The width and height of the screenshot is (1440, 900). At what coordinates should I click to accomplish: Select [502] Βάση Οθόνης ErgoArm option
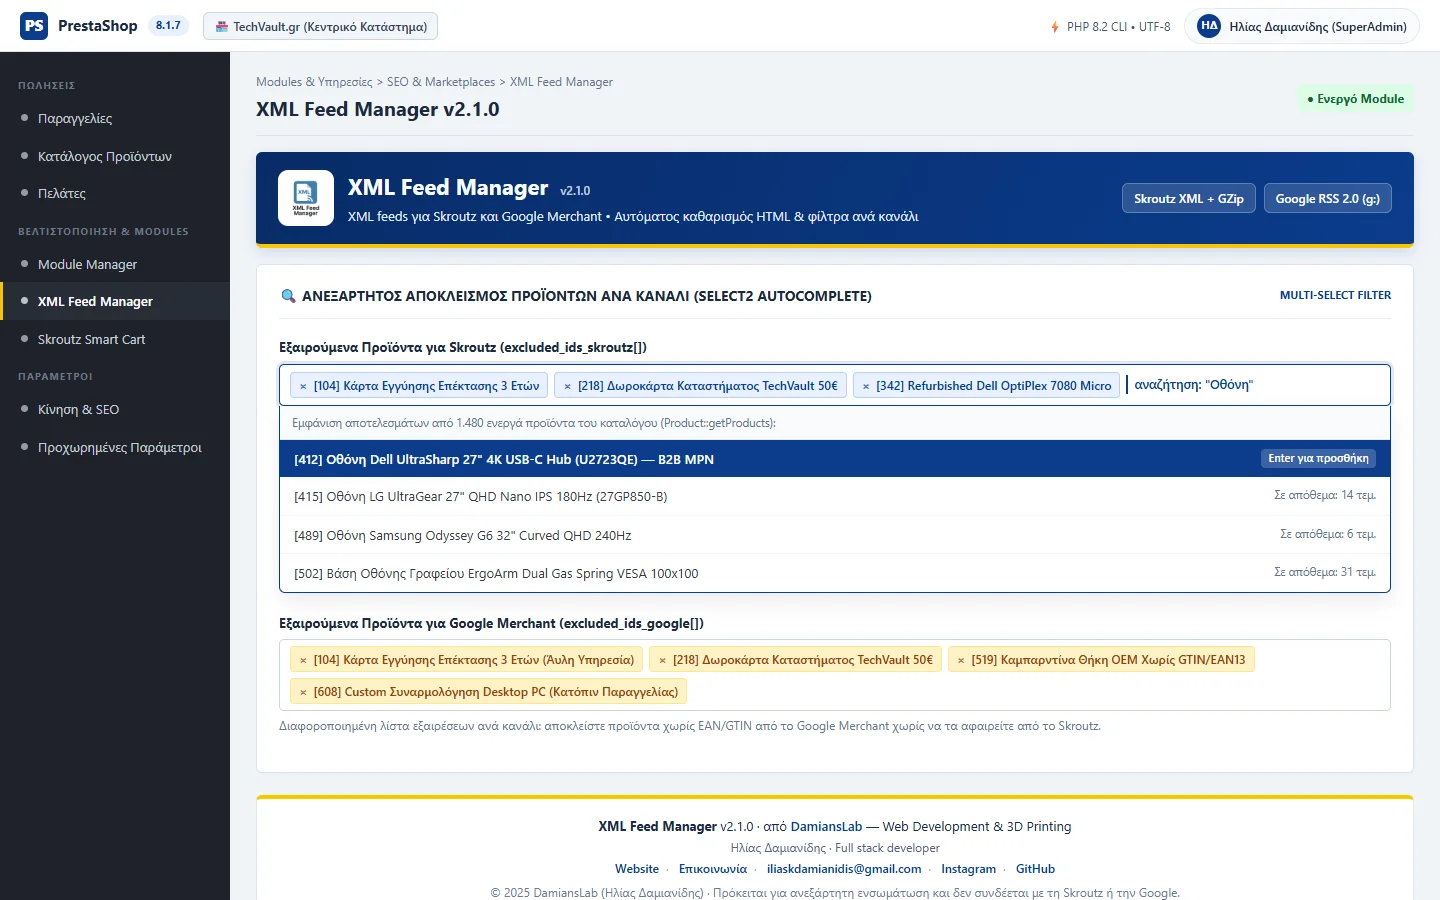coord(835,573)
